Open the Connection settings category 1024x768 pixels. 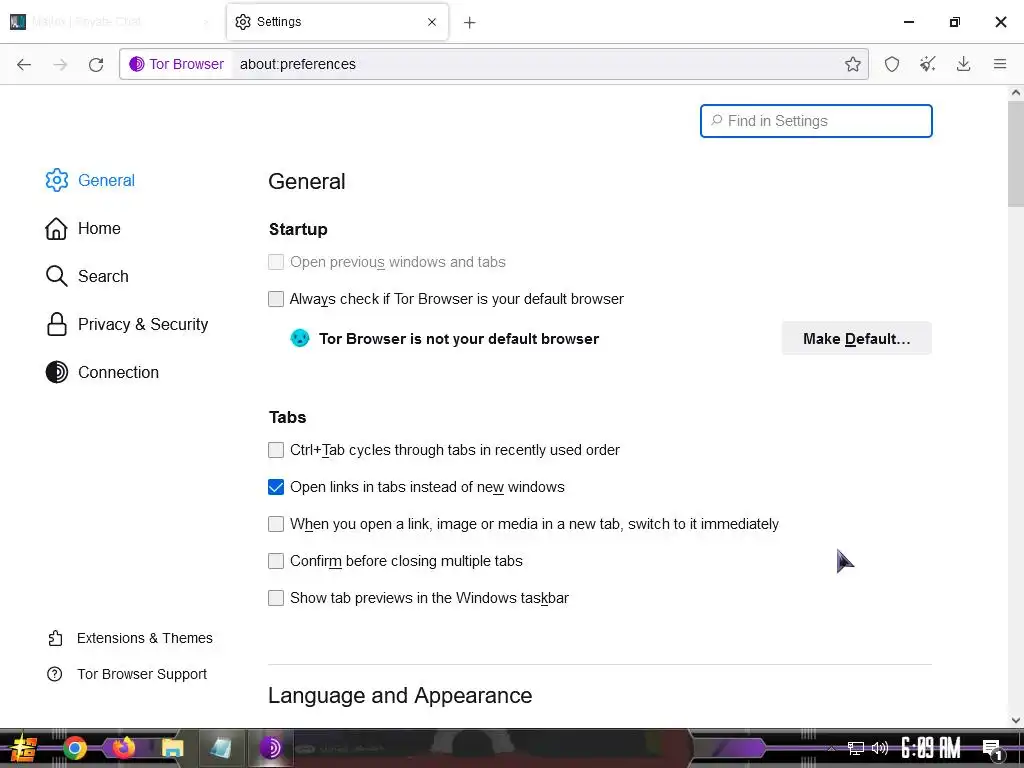click(102, 372)
